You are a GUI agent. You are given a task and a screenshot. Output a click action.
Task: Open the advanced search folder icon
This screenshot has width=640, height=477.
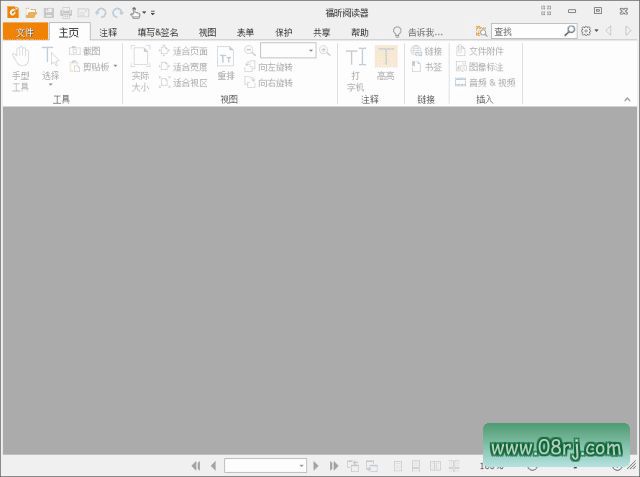pyautogui.click(x=481, y=31)
